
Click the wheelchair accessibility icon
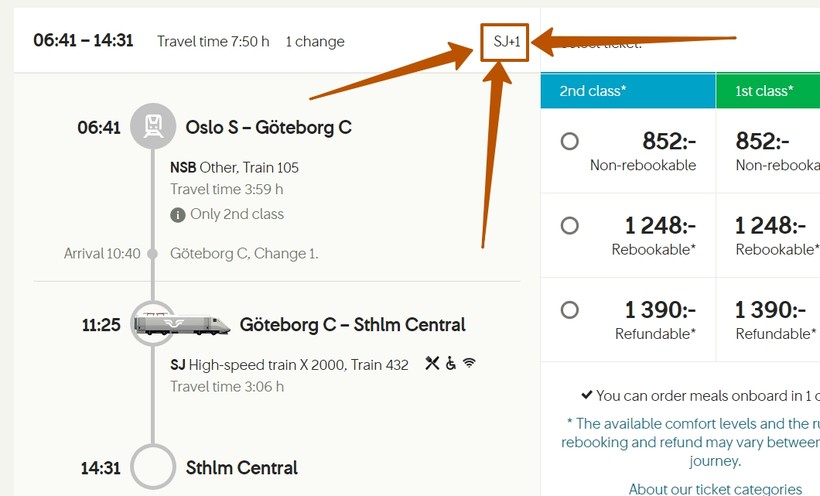[x=451, y=364]
